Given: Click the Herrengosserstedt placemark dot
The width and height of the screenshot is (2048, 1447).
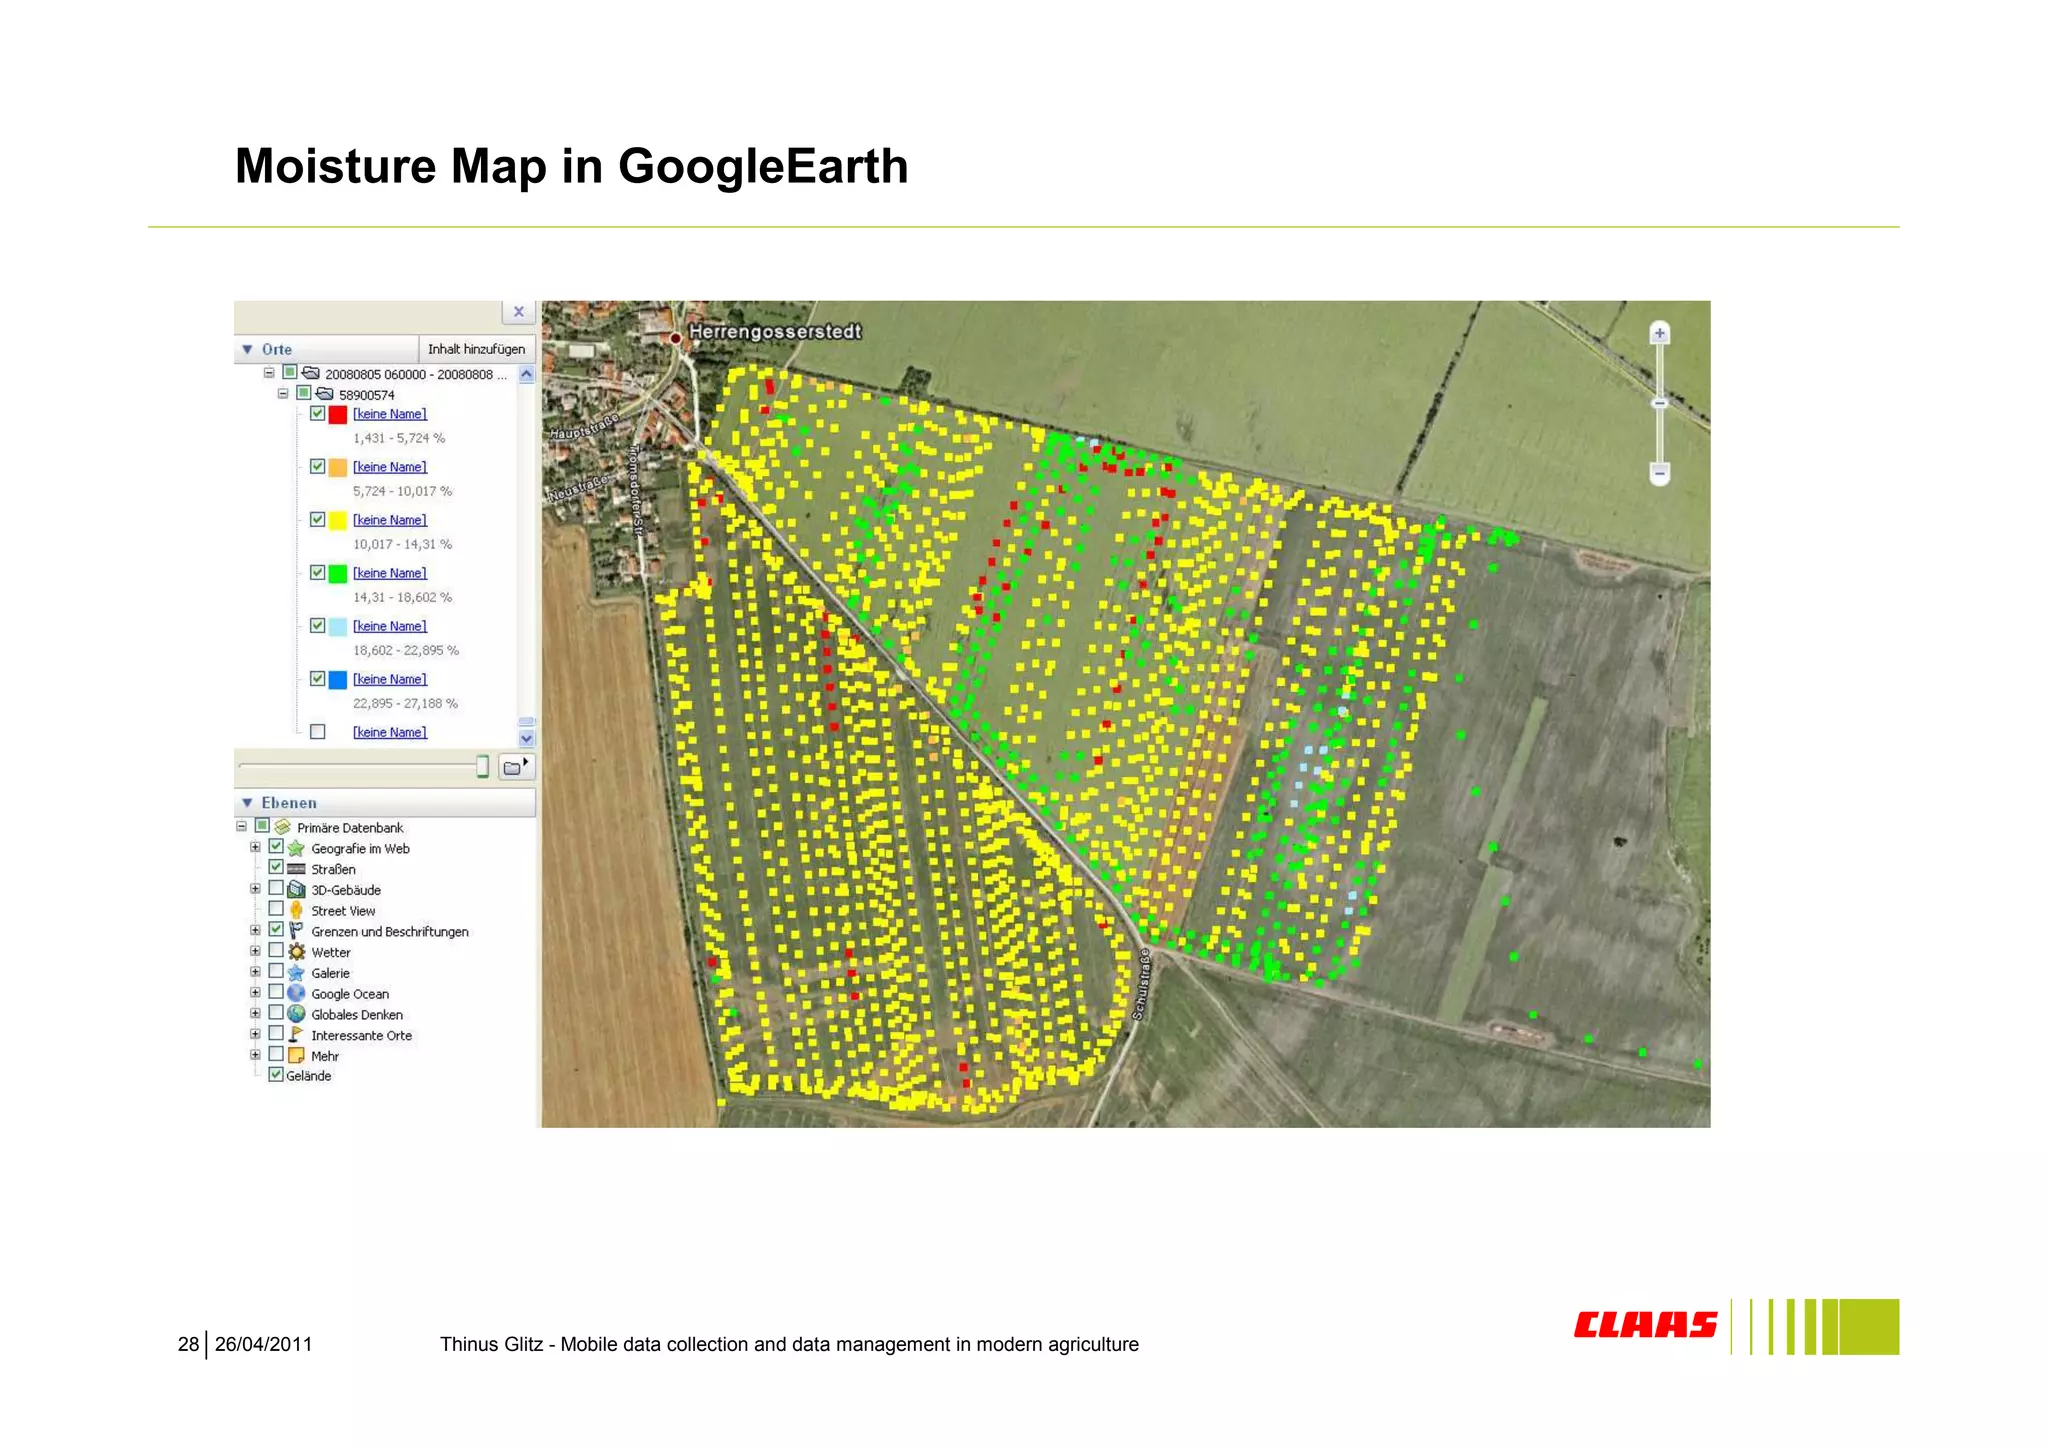Looking at the screenshot, I should [x=676, y=338].
